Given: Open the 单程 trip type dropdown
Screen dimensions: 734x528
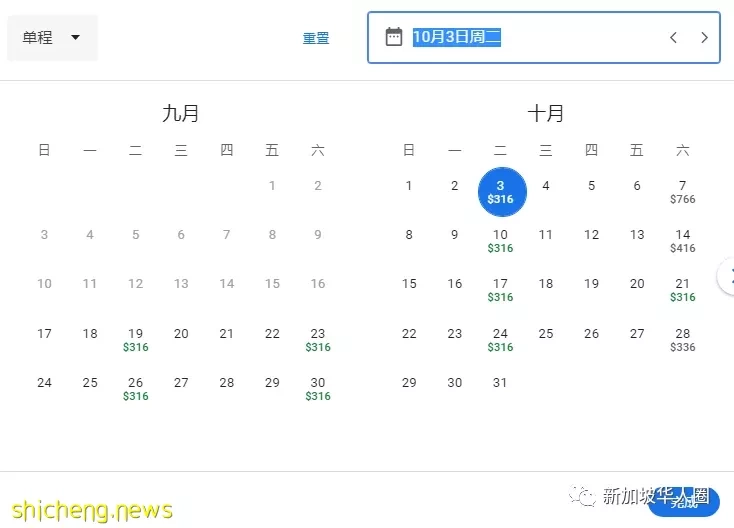Looking at the screenshot, I should click(x=52, y=37).
